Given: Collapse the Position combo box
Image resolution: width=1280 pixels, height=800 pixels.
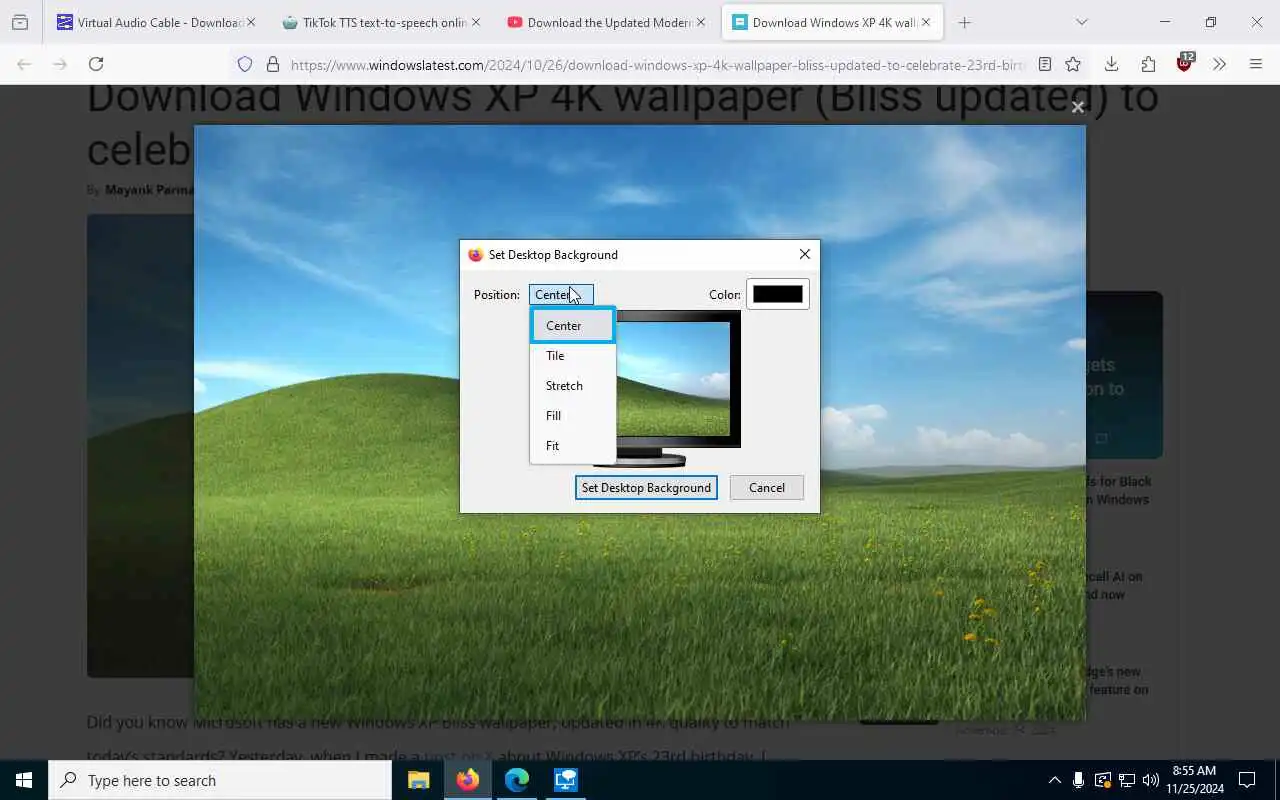Looking at the screenshot, I should click(561, 295).
